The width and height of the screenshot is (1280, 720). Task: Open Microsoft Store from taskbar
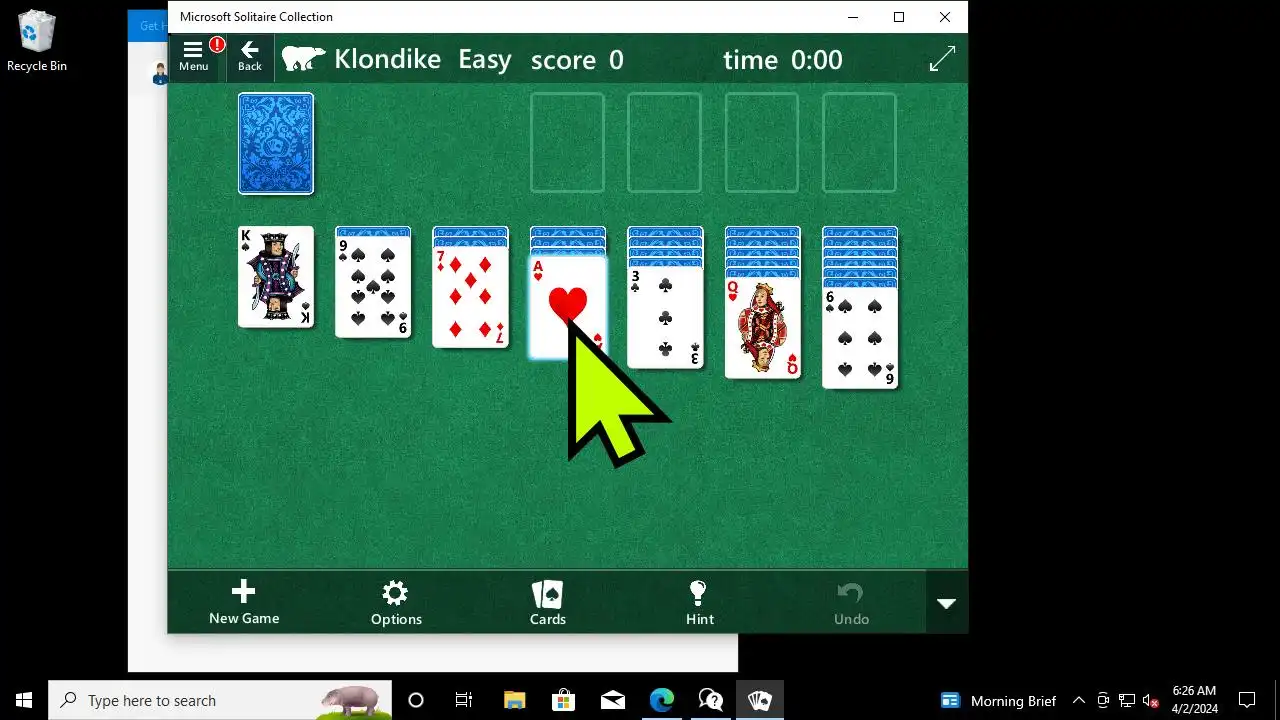[x=563, y=700]
